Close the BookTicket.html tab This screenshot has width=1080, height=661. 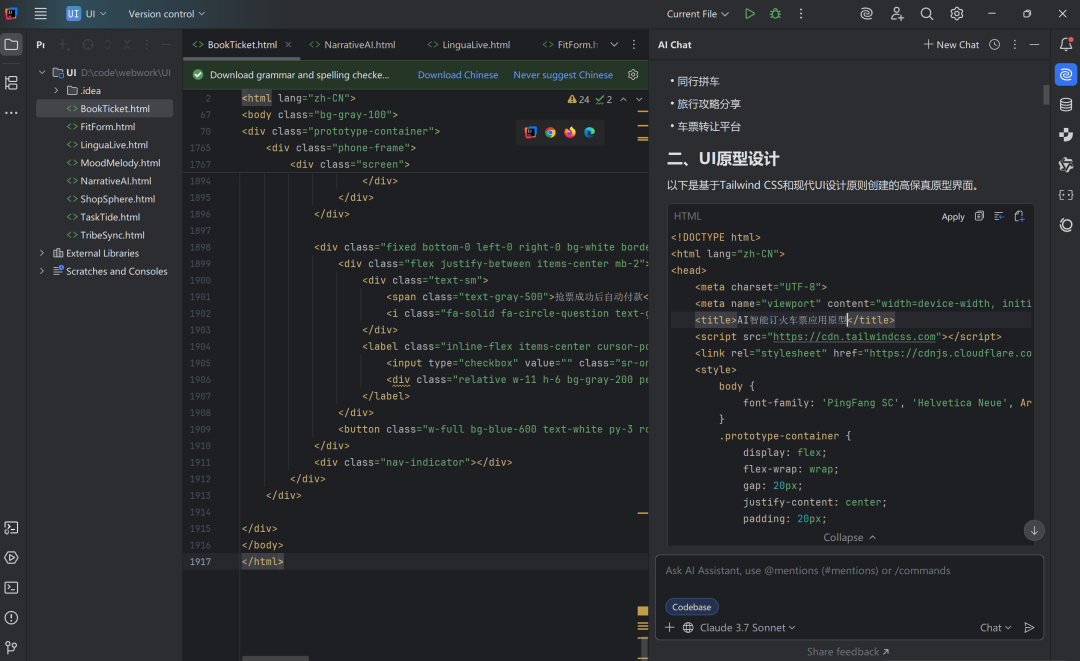(x=289, y=45)
